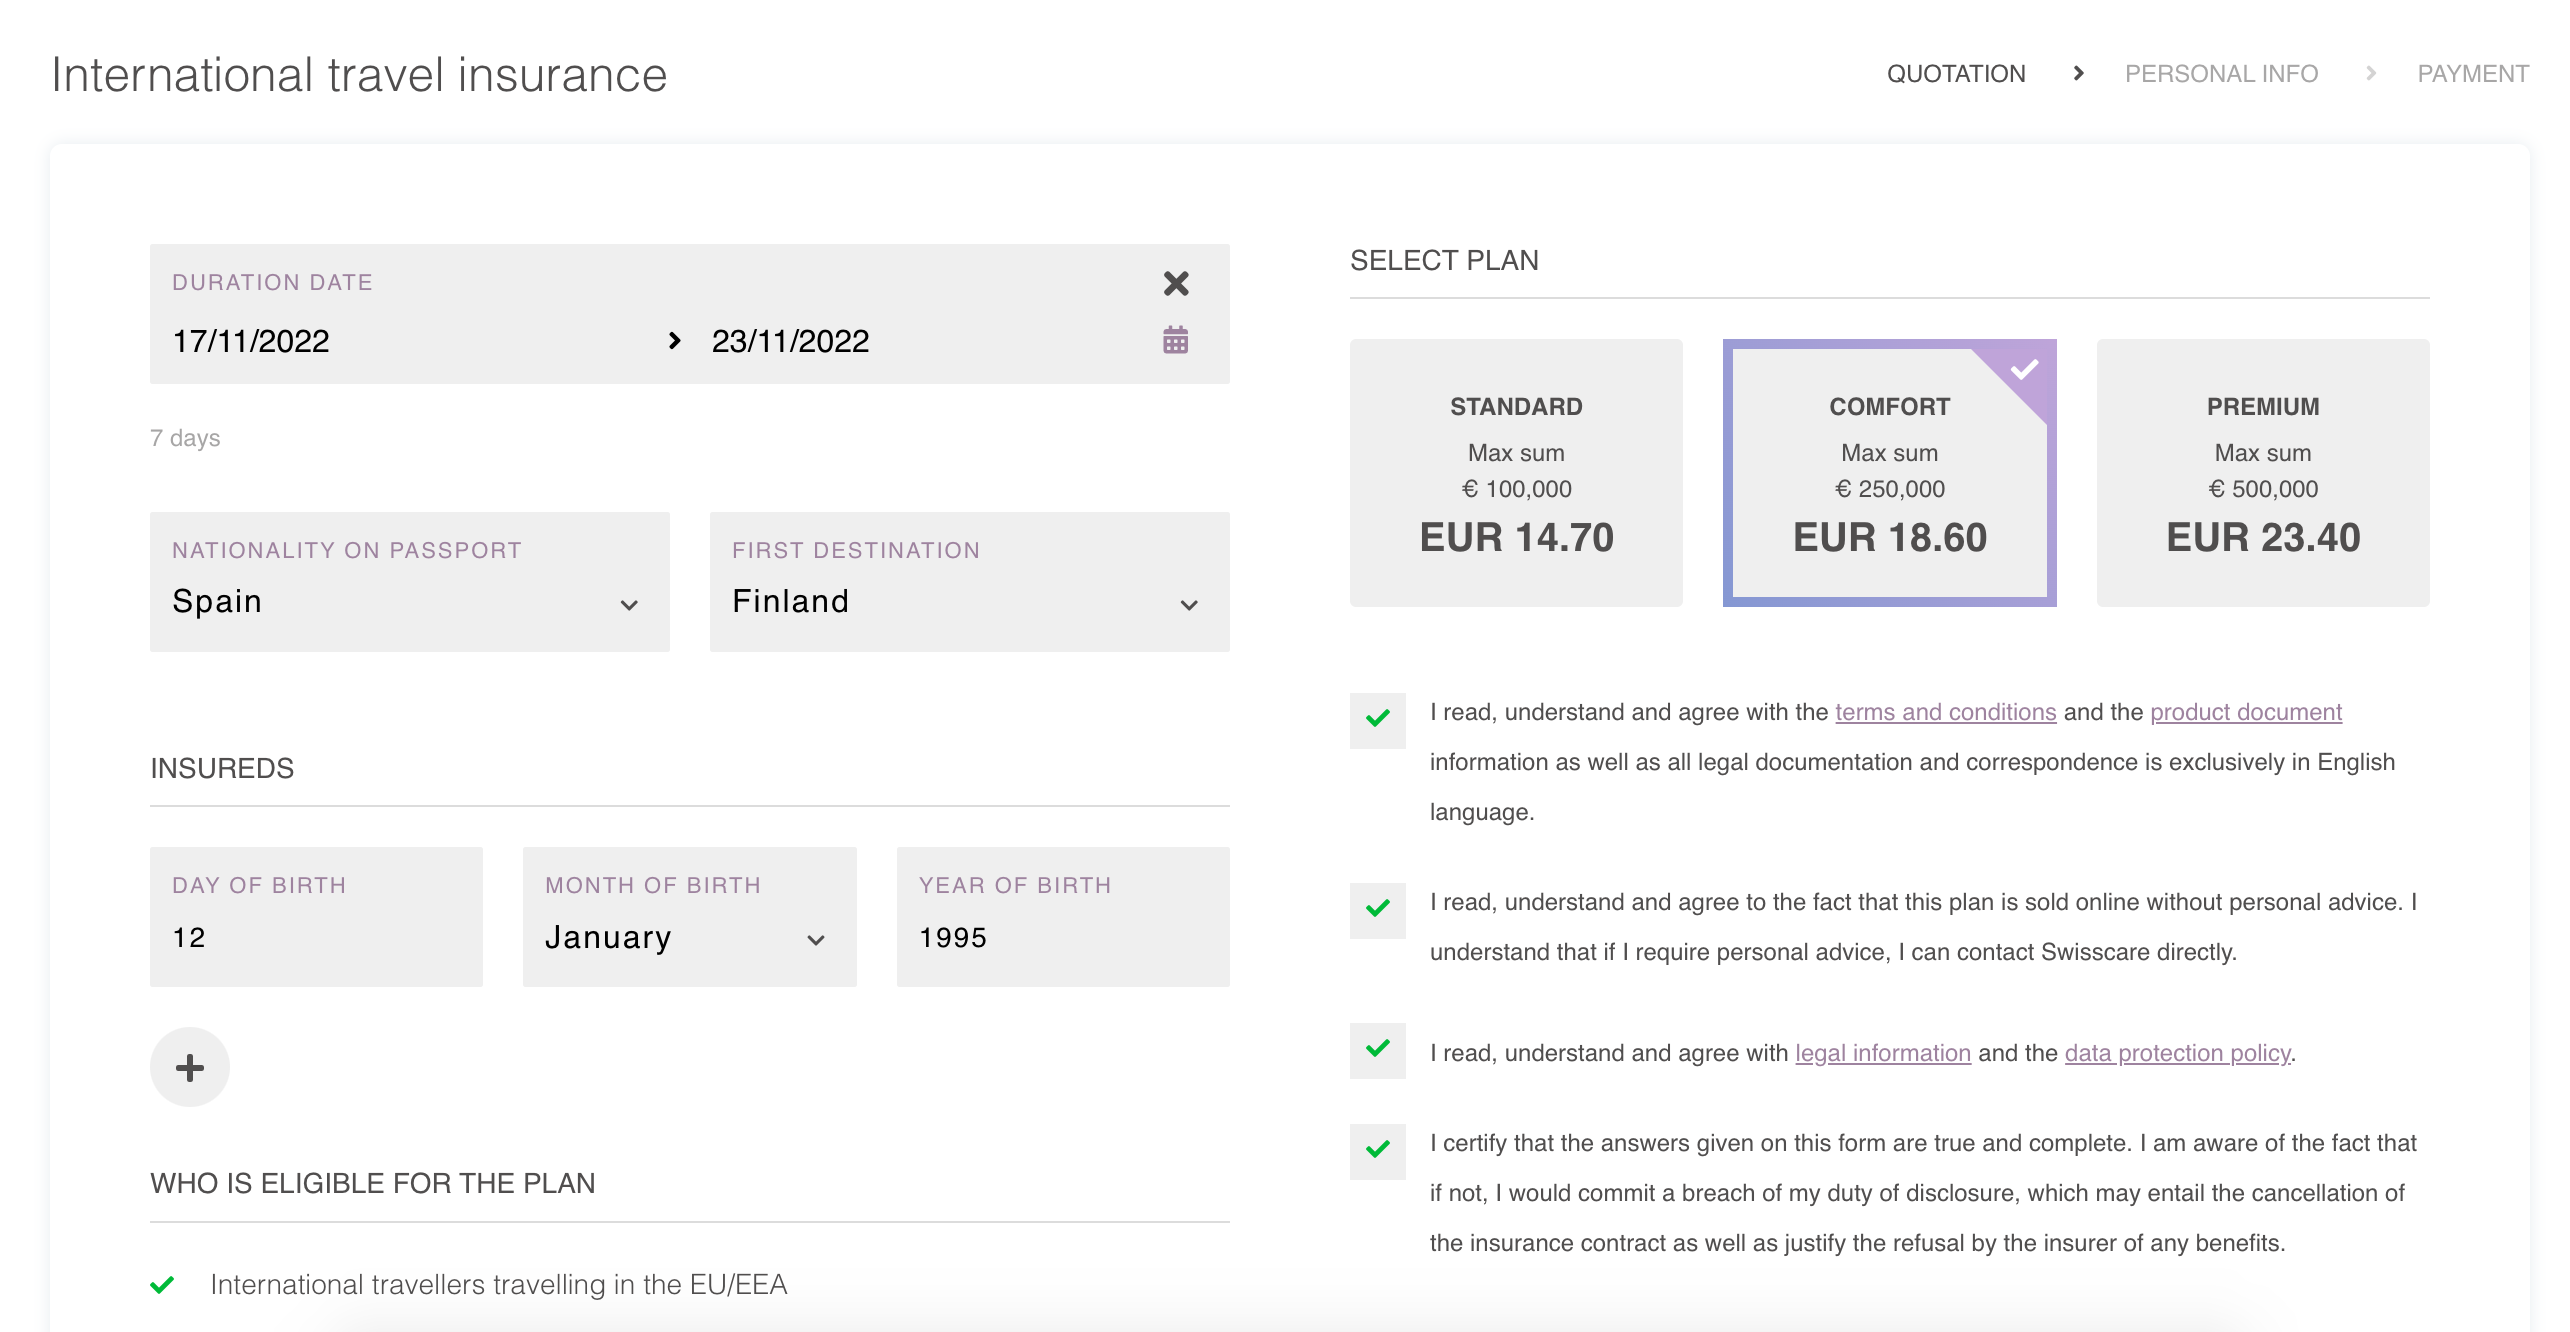Open the Month of Birth dropdown
This screenshot has height=1332, width=2570.
pos(689,937)
